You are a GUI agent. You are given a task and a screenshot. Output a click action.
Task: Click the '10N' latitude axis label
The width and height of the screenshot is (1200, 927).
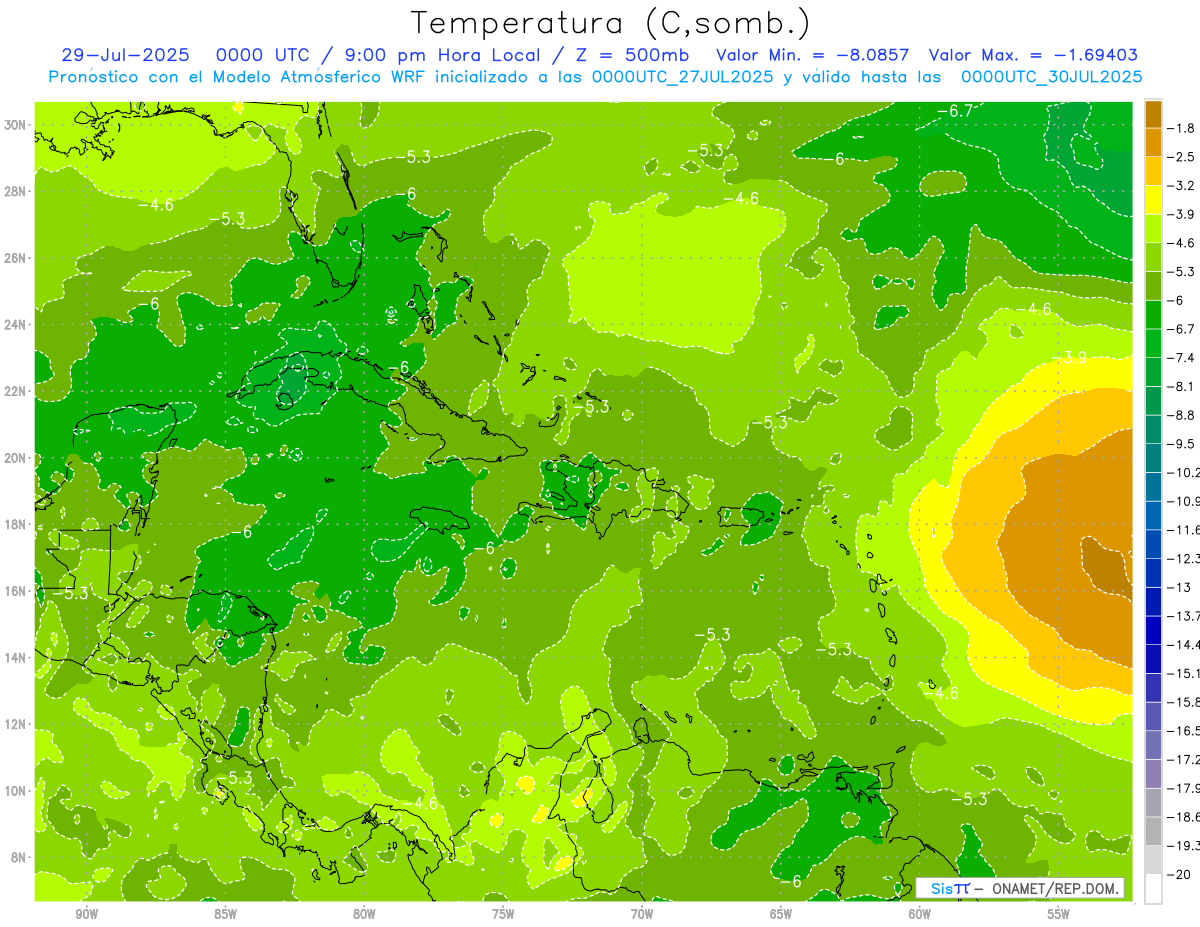coord(17,791)
